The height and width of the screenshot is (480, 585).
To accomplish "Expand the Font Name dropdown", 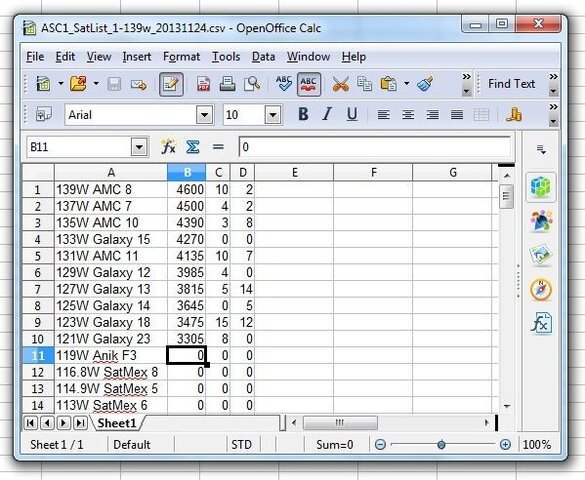I will (x=204, y=114).
